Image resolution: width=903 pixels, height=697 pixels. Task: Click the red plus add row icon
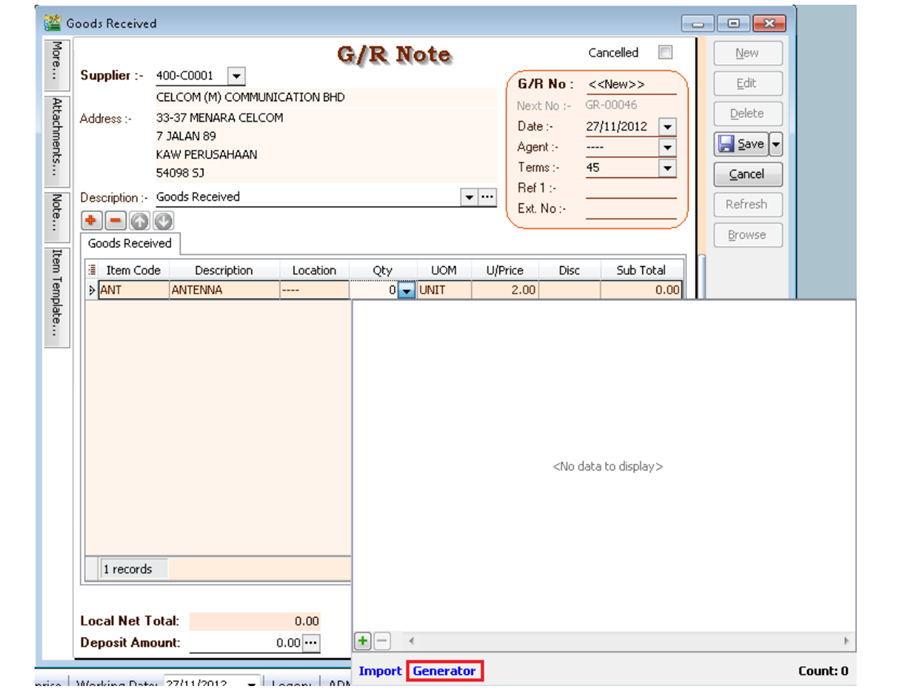(91, 221)
